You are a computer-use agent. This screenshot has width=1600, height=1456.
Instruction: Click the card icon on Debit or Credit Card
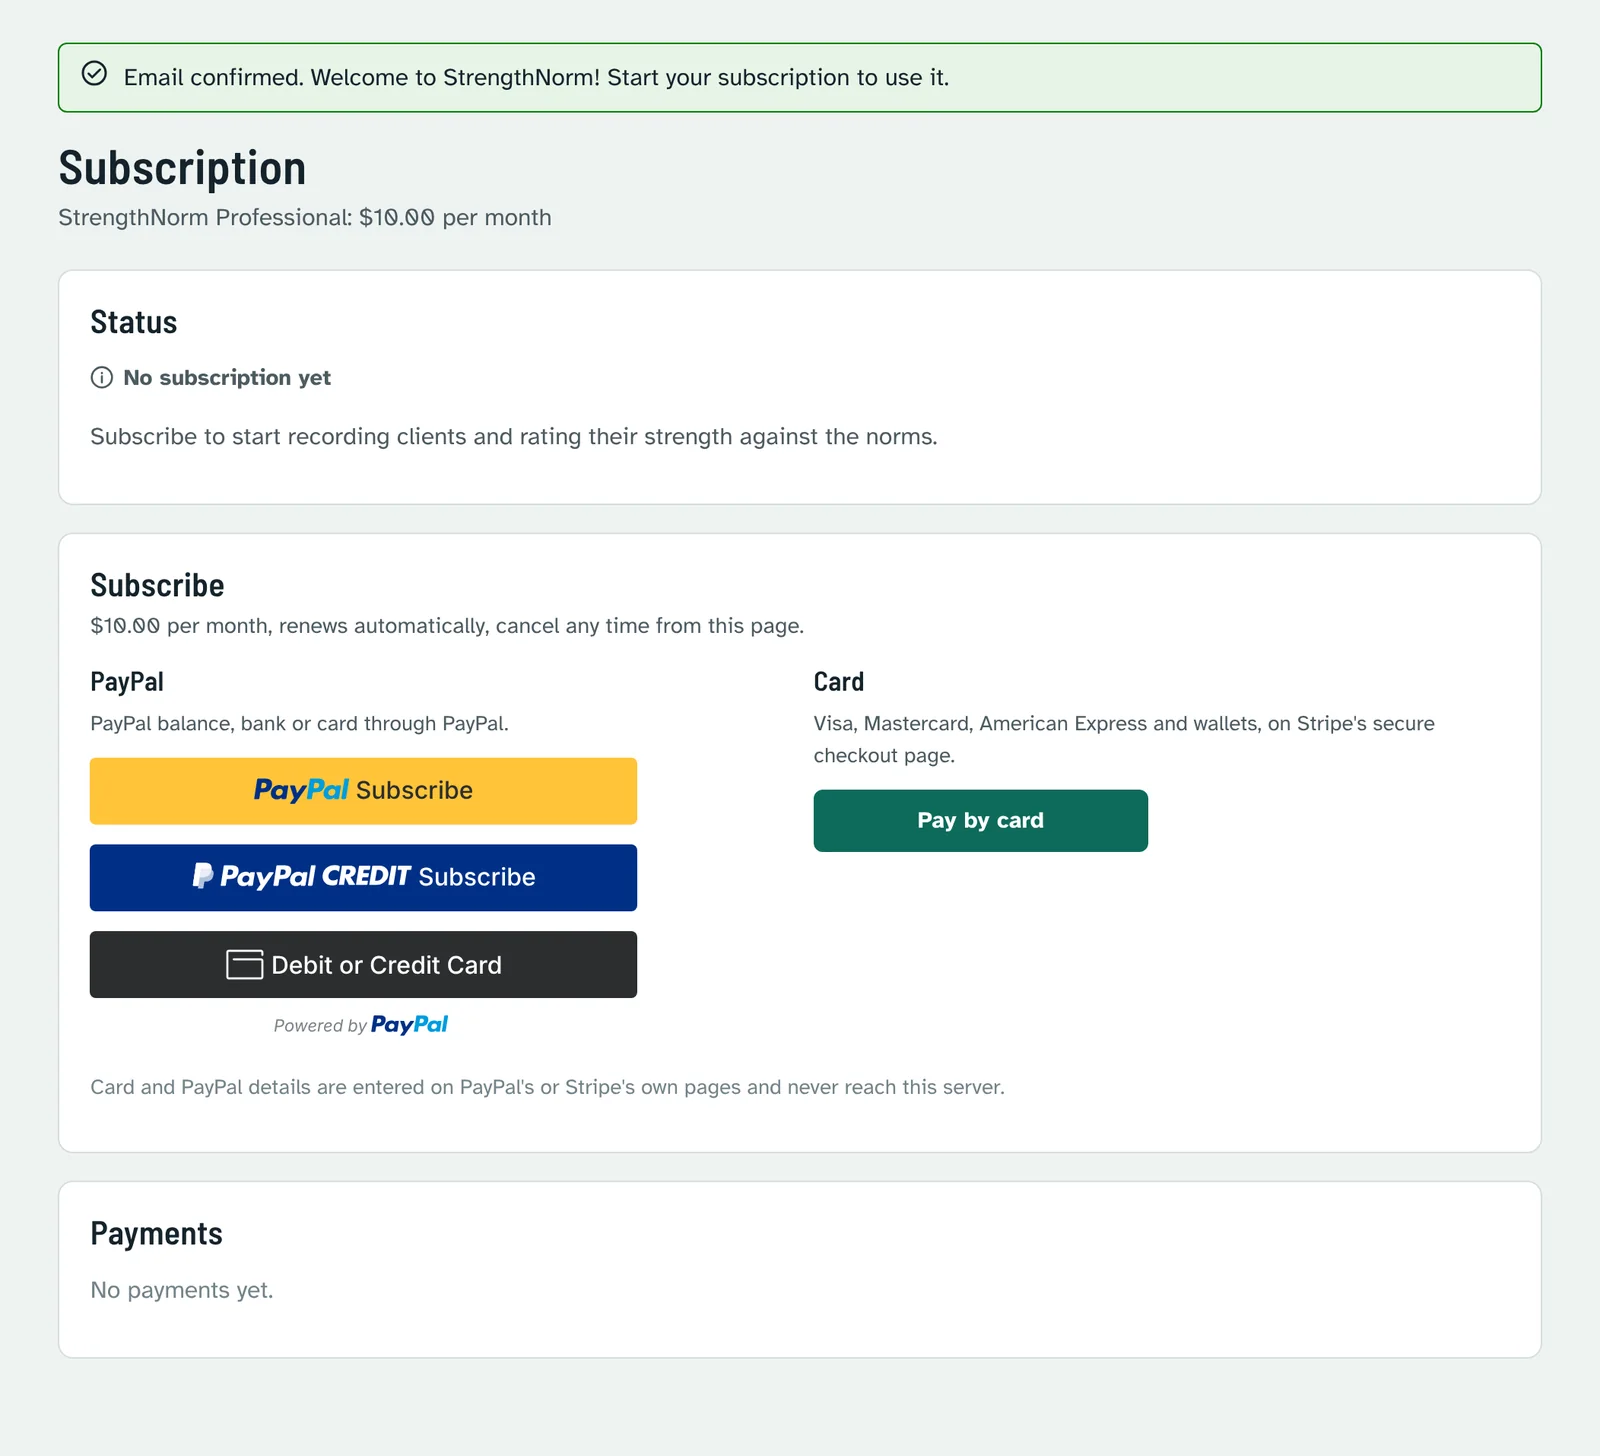tap(244, 964)
